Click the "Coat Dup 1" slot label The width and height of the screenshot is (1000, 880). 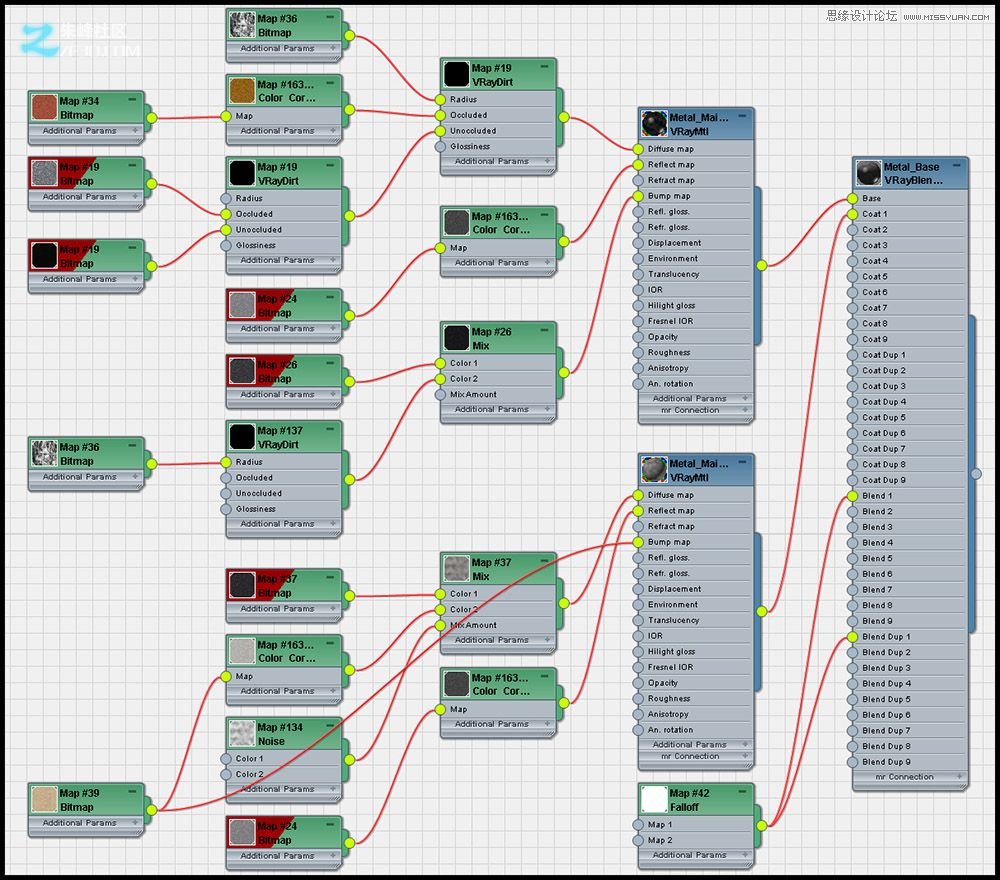point(884,355)
